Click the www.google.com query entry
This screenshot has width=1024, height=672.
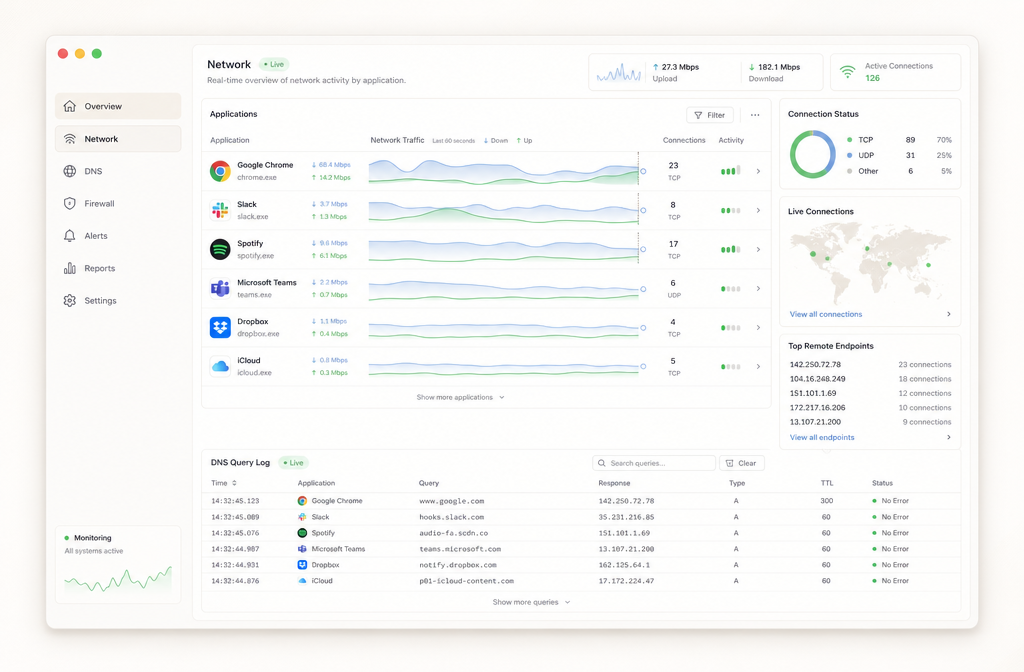tap(451, 501)
